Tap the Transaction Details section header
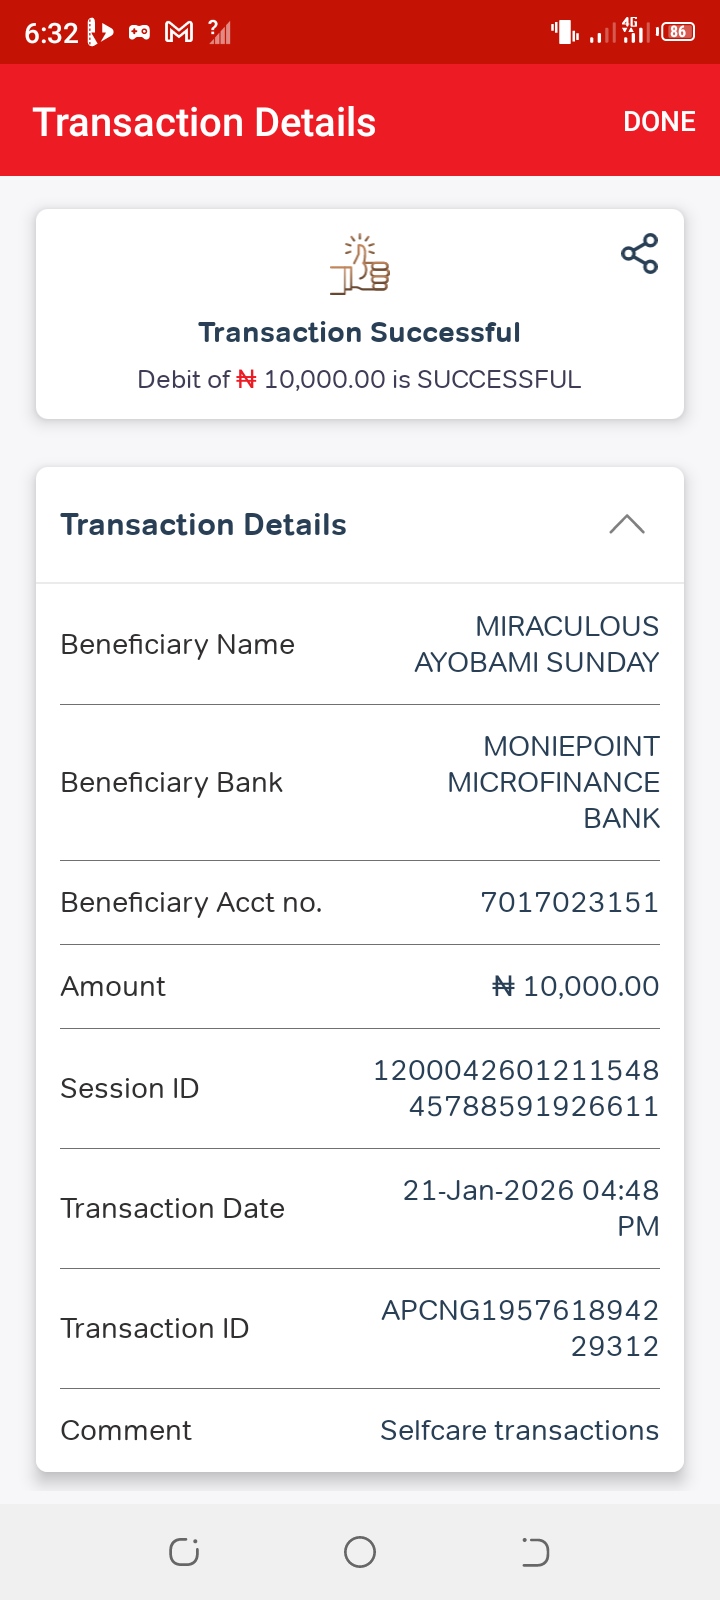The height and width of the screenshot is (1600, 720). 204,525
